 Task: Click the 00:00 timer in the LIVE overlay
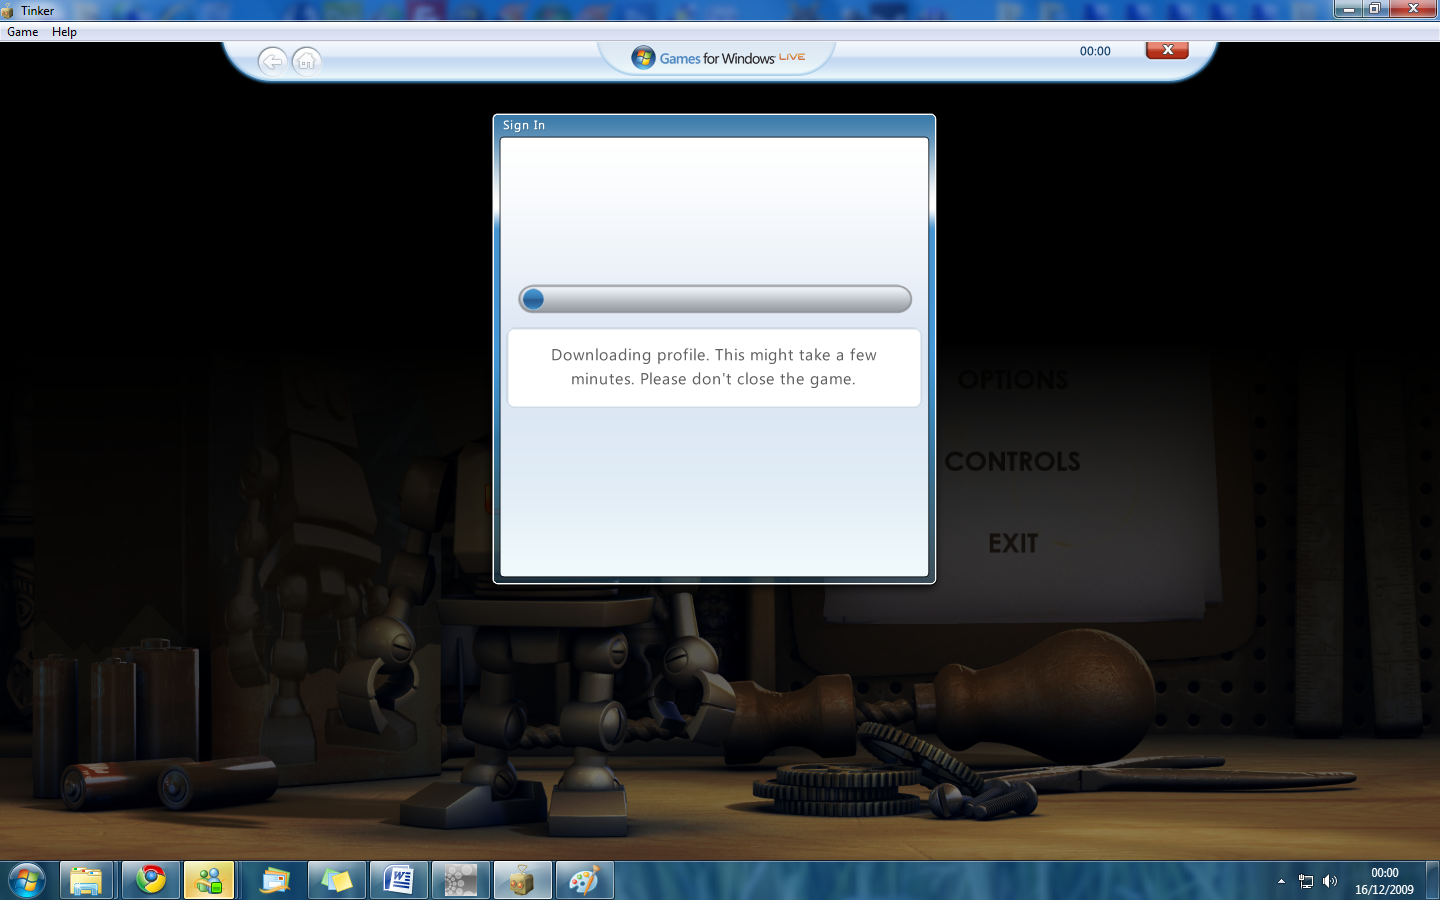click(x=1095, y=51)
